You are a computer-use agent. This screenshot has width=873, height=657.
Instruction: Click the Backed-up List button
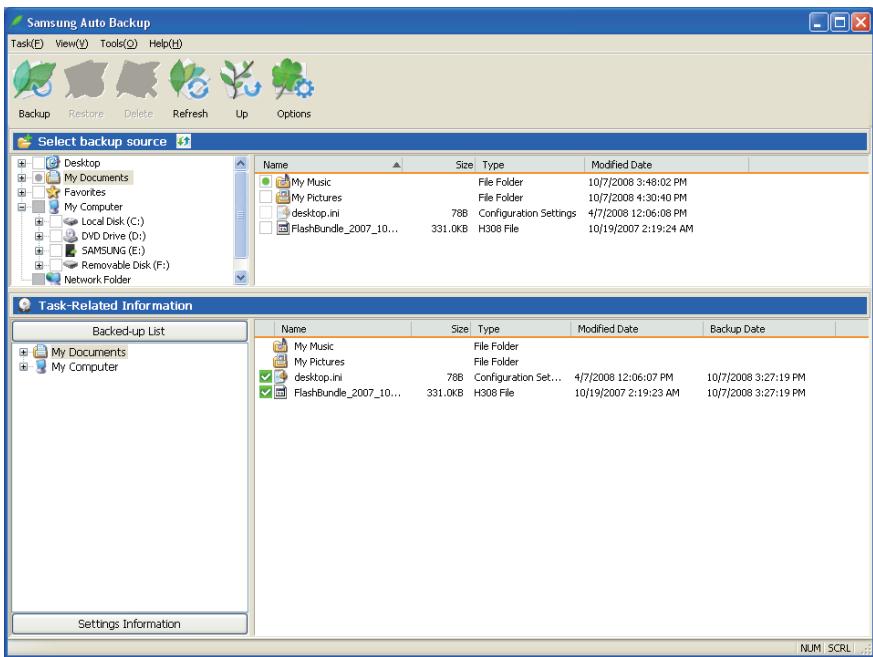[x=129, y=331]
